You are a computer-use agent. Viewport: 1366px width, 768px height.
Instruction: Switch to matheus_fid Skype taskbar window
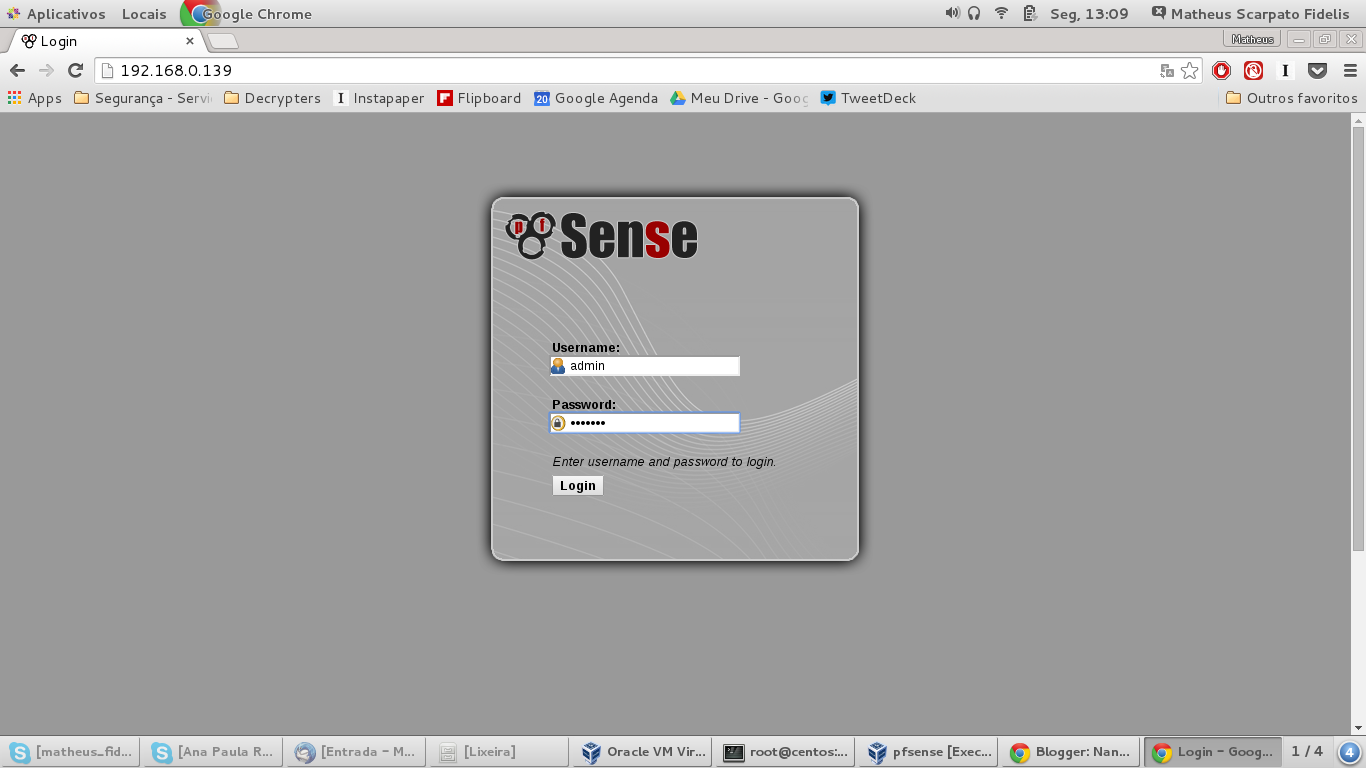[x=71, y=752]
